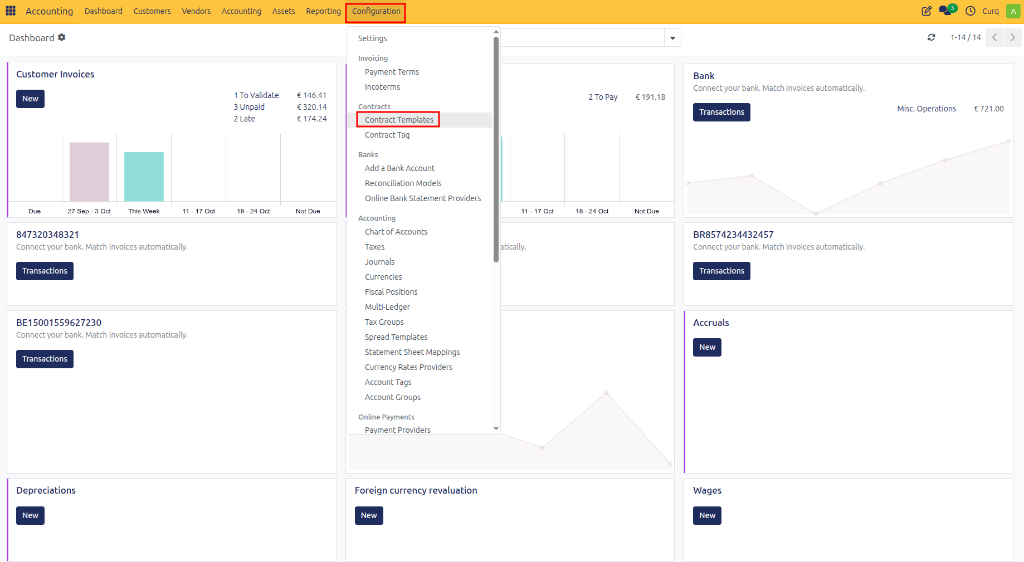Click the Configuration menu scrollbar thumb

coord(496,149)
